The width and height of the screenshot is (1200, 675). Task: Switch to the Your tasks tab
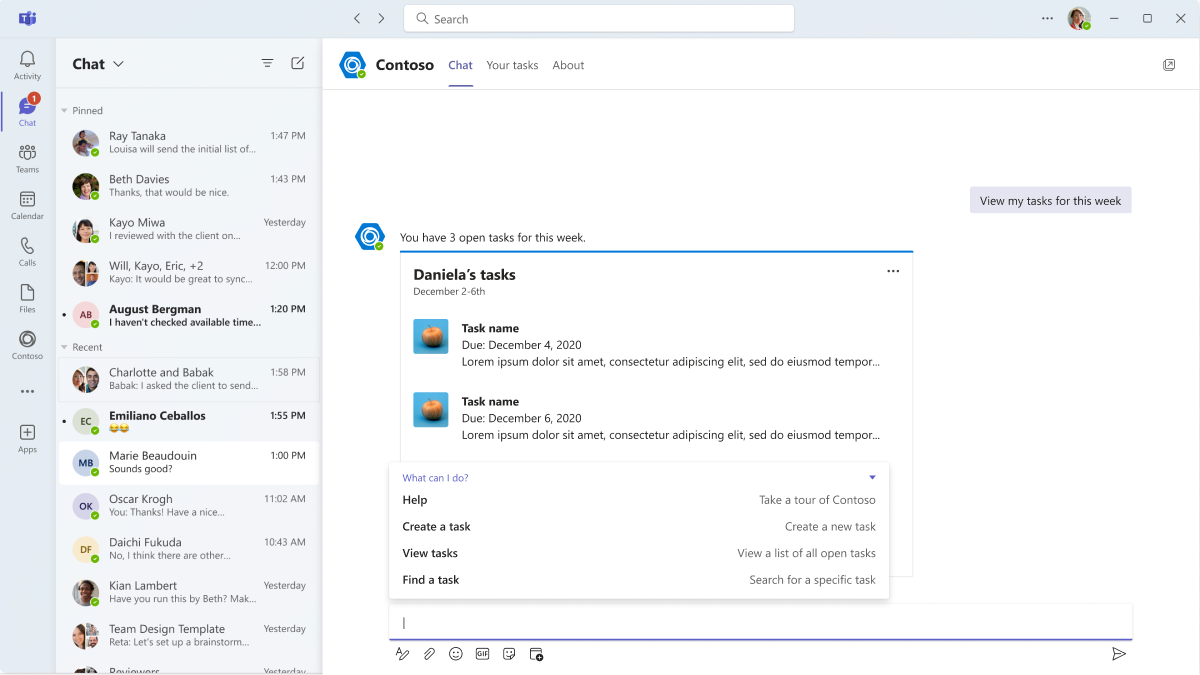[x=512, y=65]
